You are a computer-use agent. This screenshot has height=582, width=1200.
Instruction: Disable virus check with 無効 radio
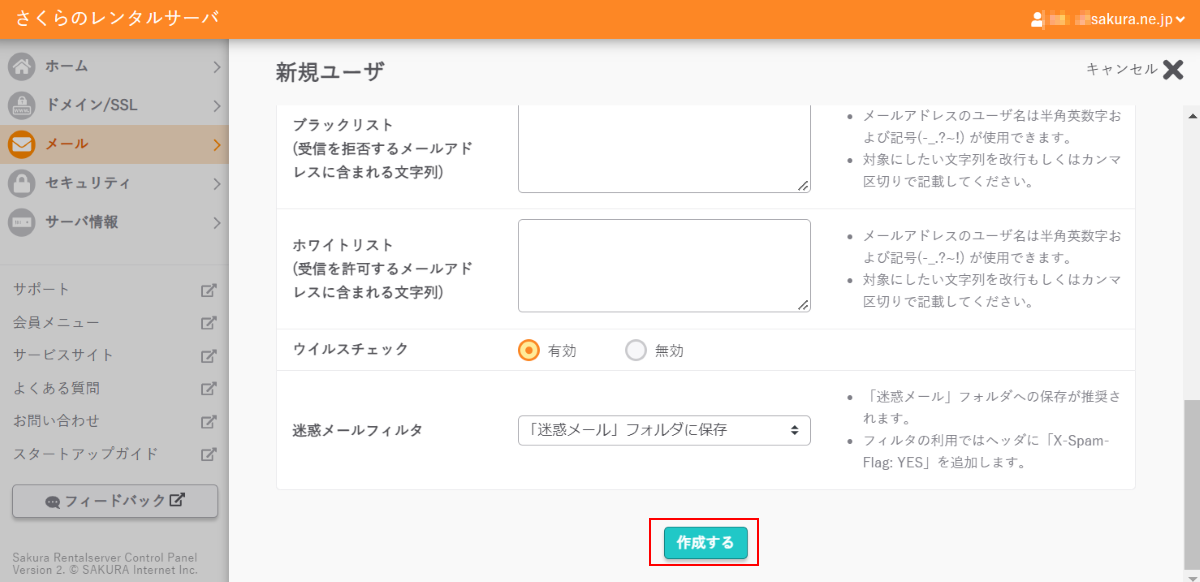click(636, 351)
